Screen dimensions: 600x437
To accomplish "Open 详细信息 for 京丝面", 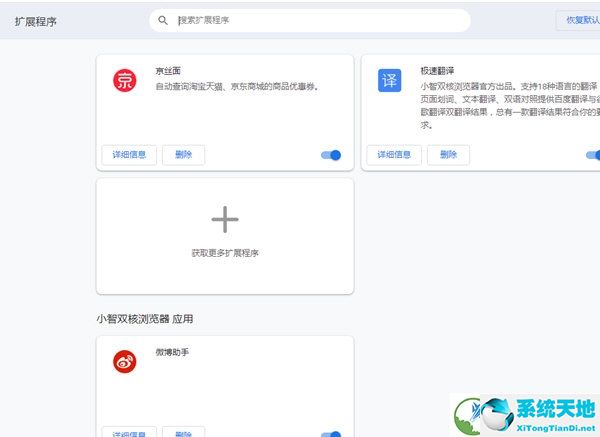I will (129, 155).
